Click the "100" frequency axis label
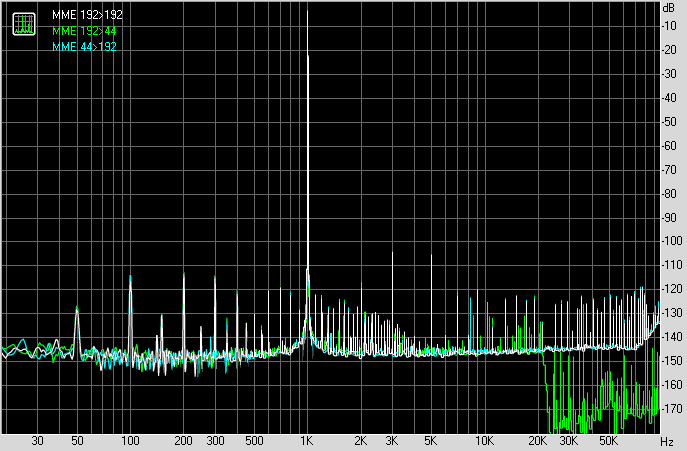Screen dimensions: 687x451 pyautogui.click(x=130, y=441)
